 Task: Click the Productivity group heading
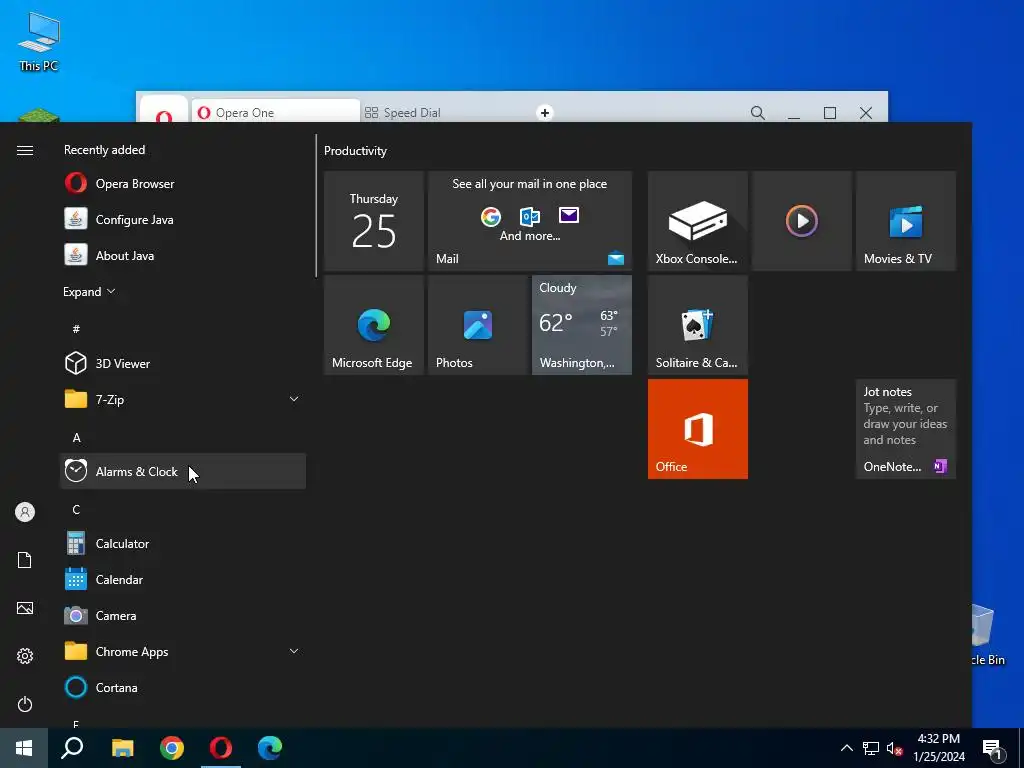355,151
